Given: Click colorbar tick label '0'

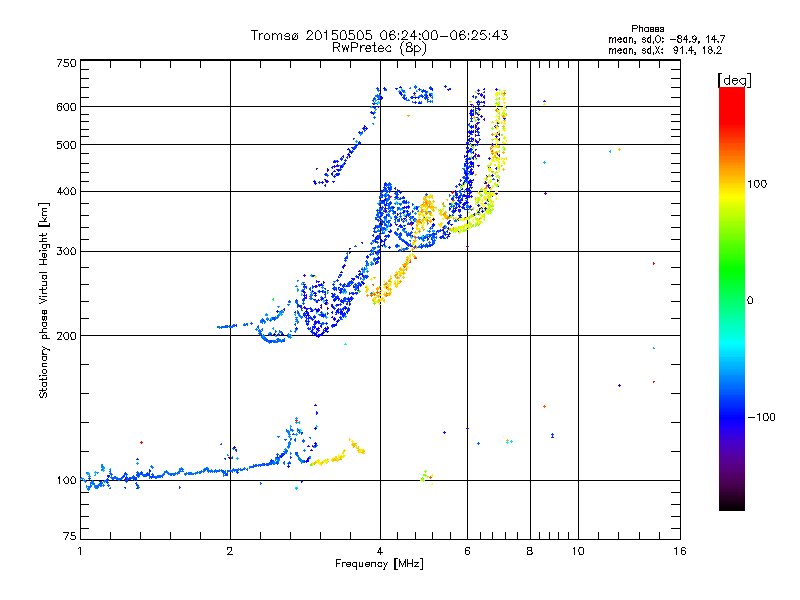Looking at the screenshot, I should (x=750, y=301).
